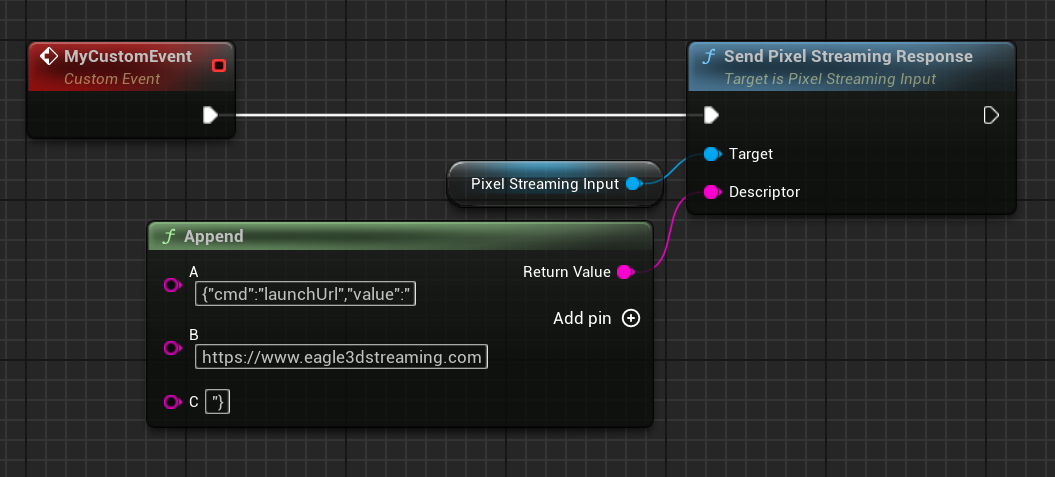Image resolution: width=1055 pixels, height=477 pixels.
Task: Click the C input pin on Append
Action: click(171, 402)
